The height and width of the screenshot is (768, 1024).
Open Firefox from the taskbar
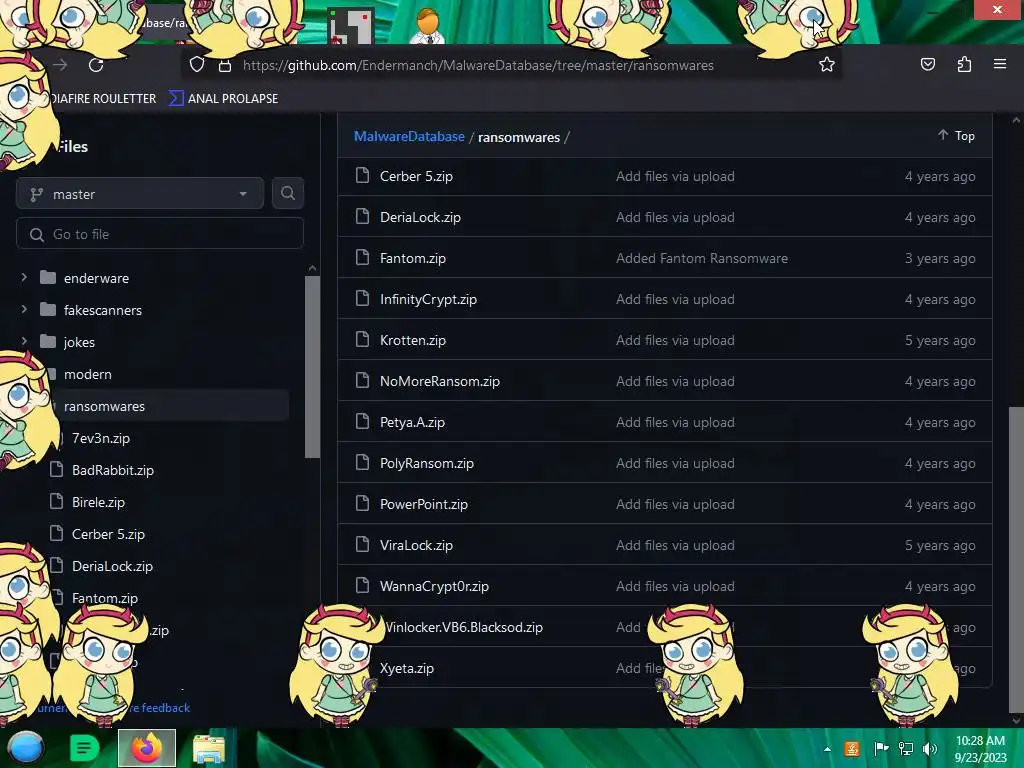tap(147, 748)
